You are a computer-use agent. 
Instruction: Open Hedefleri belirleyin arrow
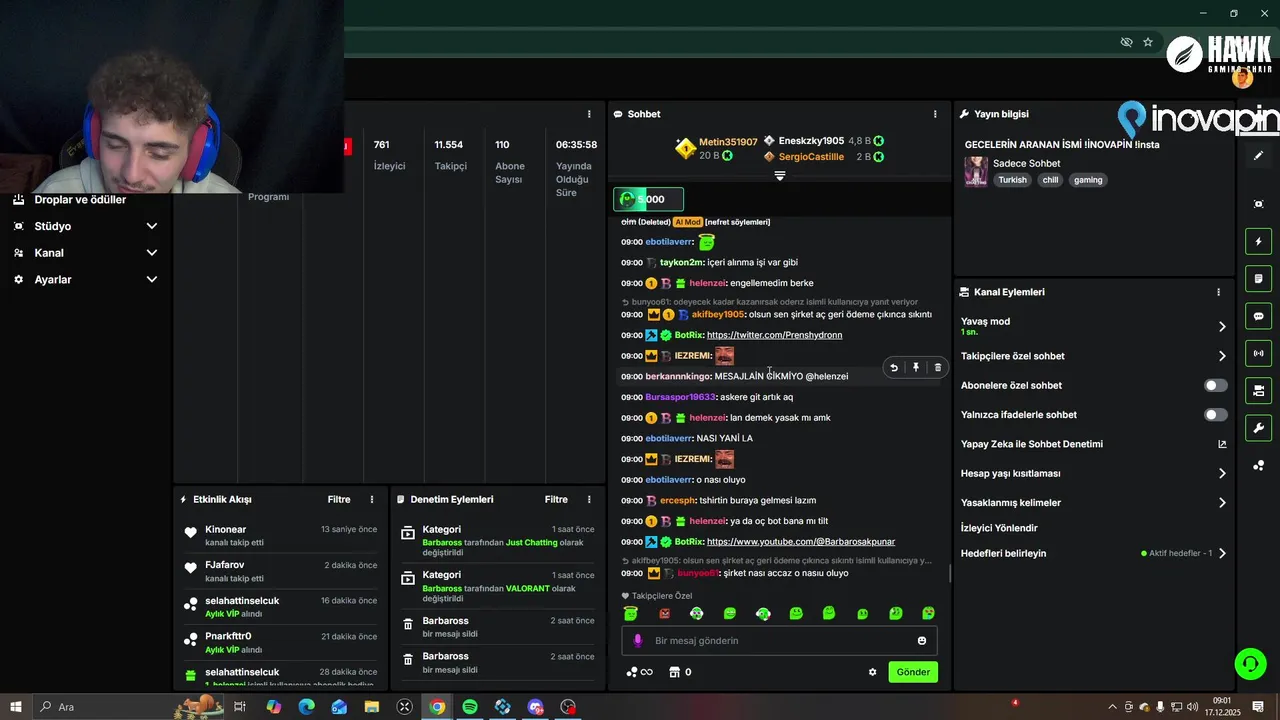1222,553
